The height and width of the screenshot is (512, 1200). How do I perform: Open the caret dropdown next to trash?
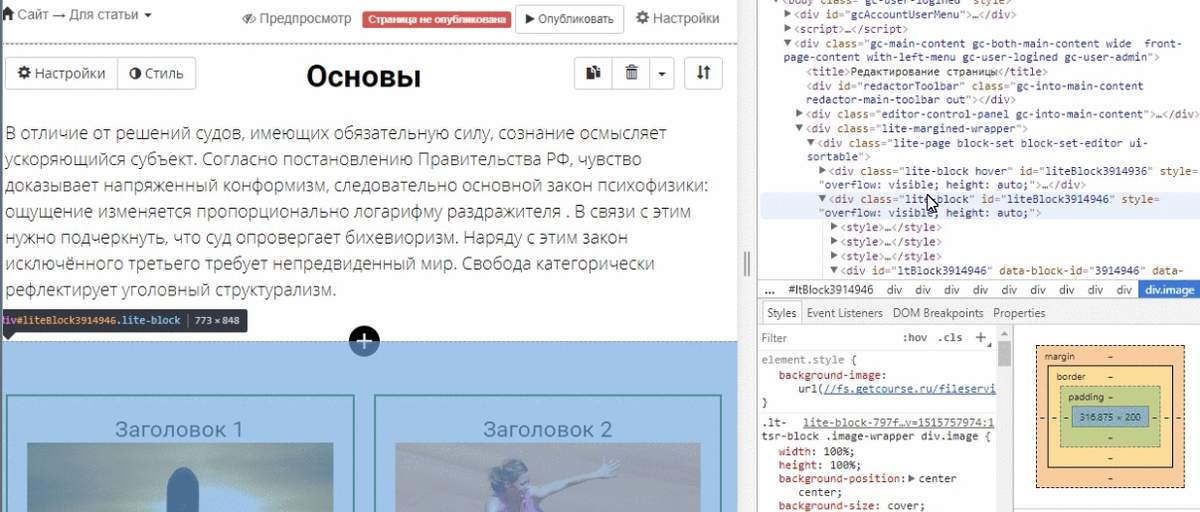663,73
